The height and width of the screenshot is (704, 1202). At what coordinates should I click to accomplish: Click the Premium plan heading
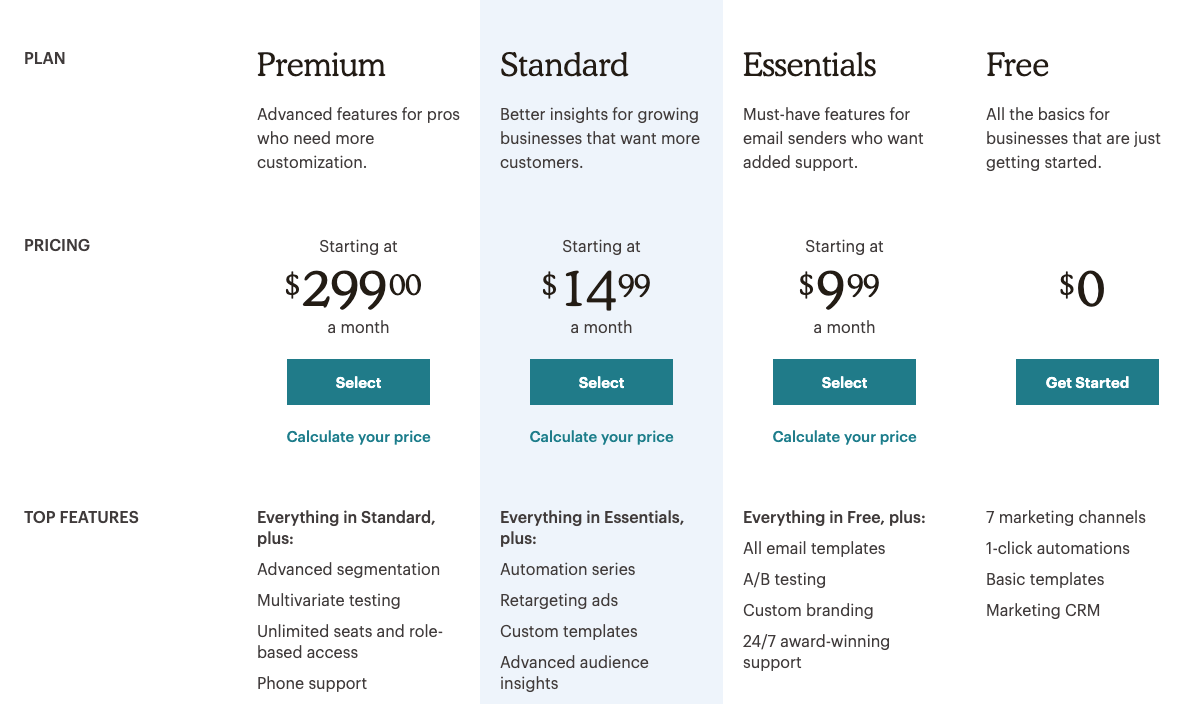pos(321,65)
